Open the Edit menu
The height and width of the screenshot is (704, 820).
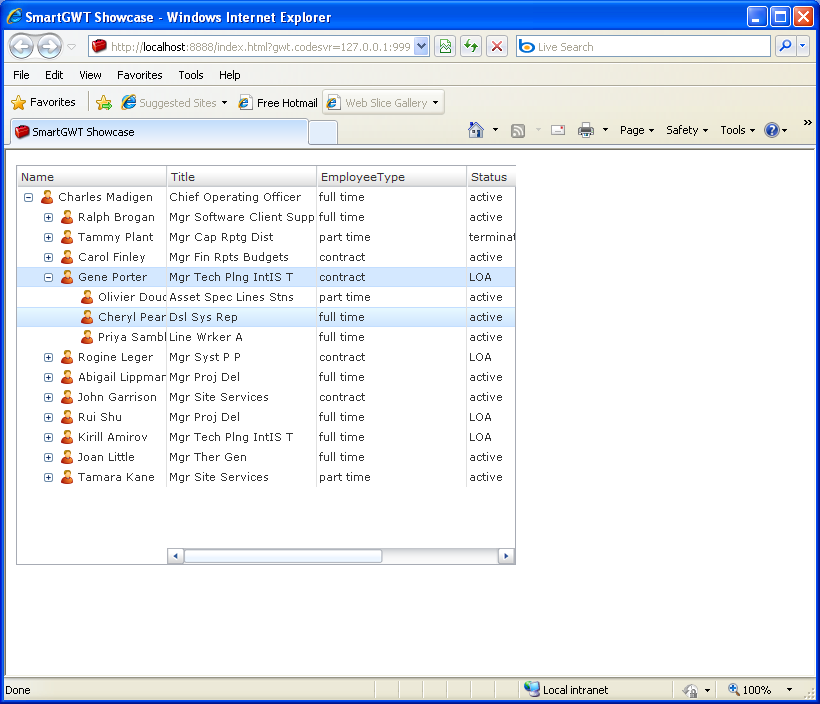(x=54, y=75)
